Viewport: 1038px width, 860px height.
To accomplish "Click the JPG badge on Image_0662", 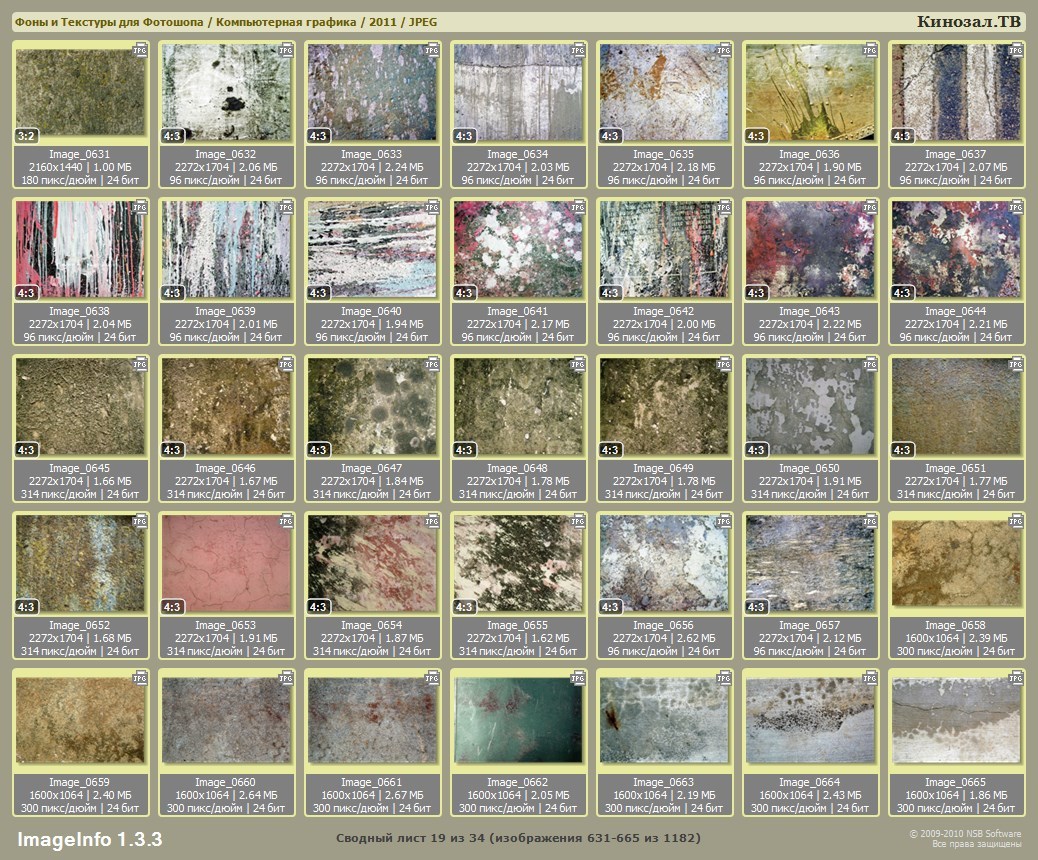I will click(x=578, y=678).
